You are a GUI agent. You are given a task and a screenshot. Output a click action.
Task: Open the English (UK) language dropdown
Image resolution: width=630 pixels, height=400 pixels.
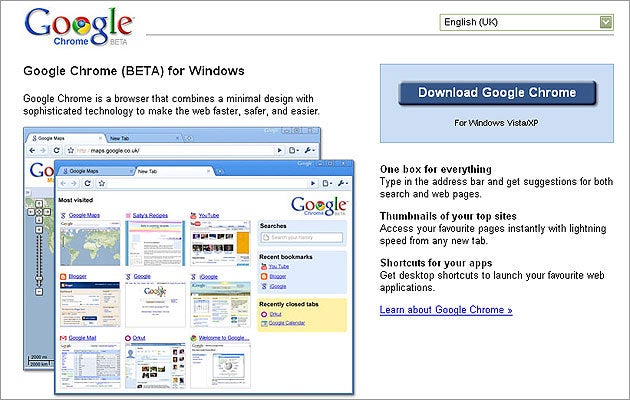(526, 22)
